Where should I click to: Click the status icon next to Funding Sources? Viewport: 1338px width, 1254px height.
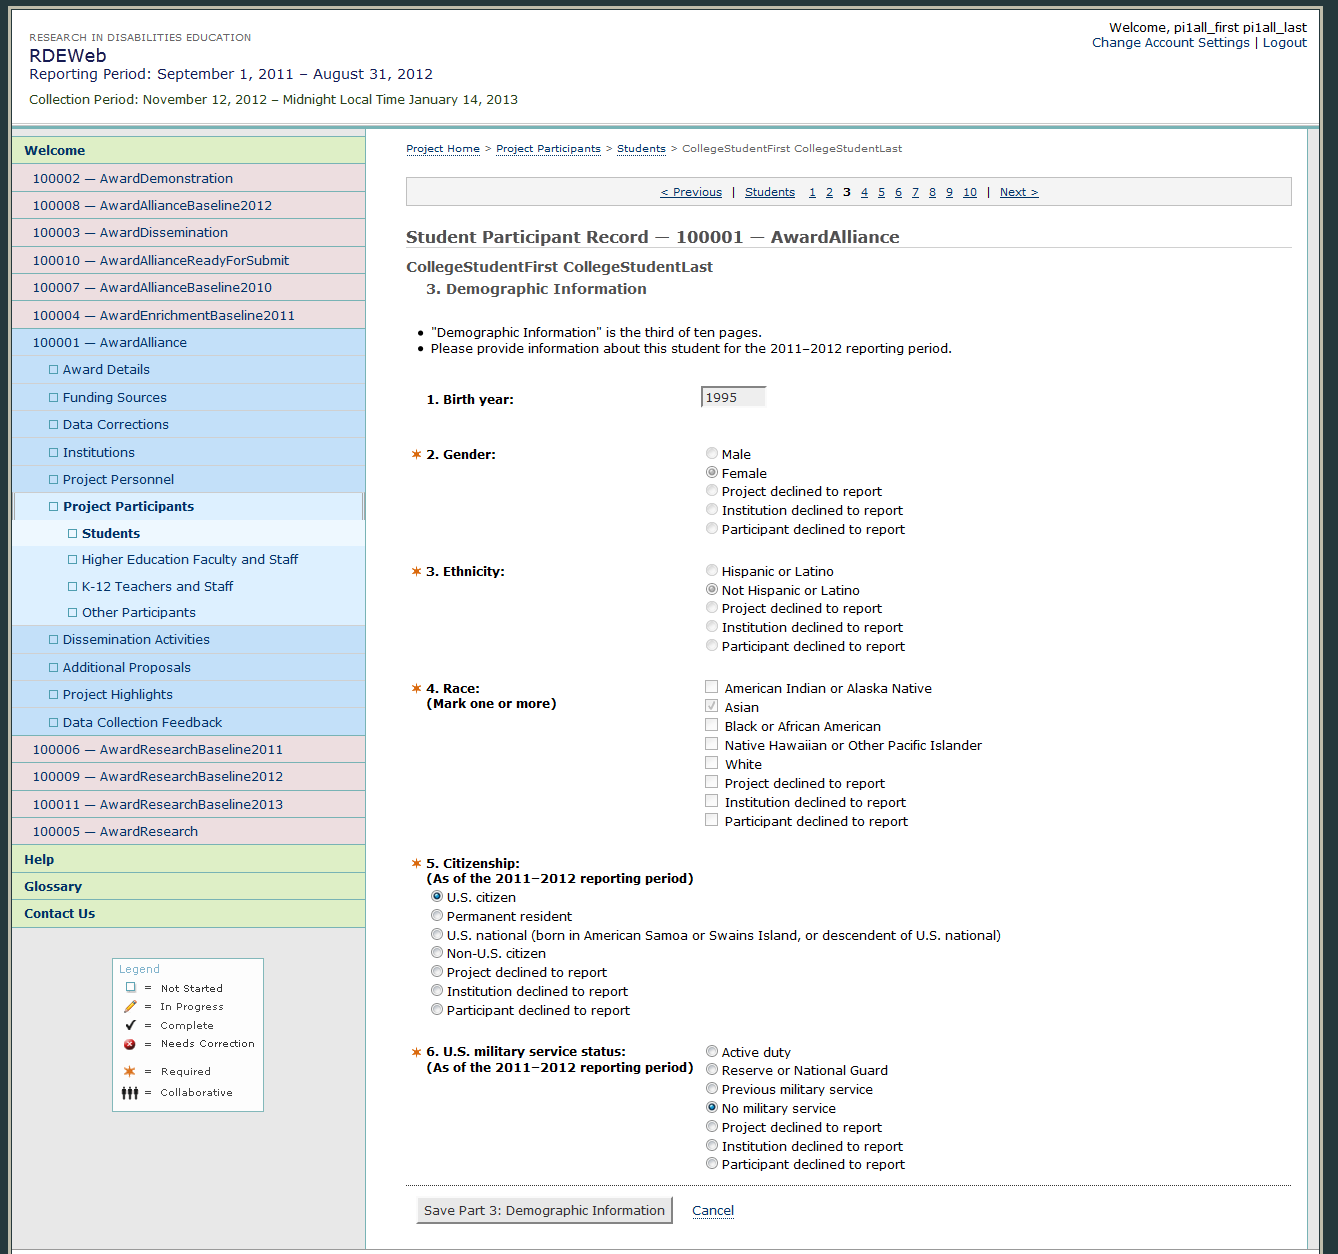(54, 398)
